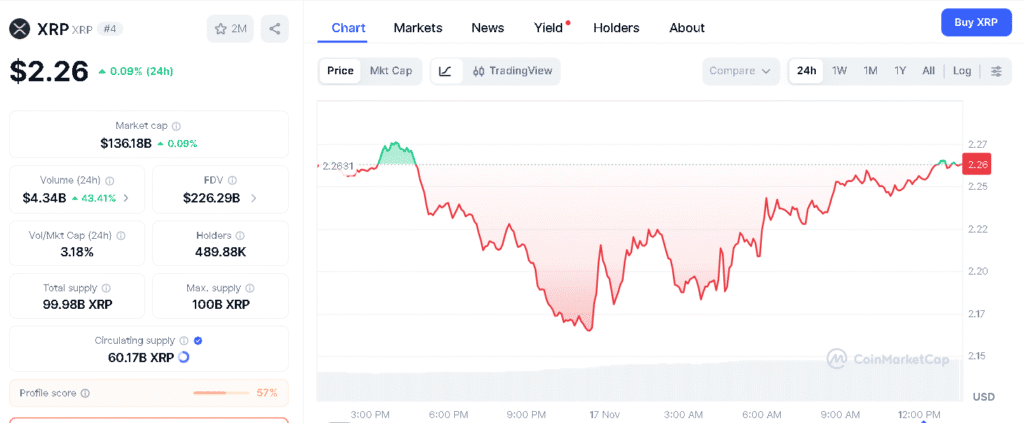
Task: Click info icon beside Vol/Mkt Cap (24h)
Action: tap(121, 236)
